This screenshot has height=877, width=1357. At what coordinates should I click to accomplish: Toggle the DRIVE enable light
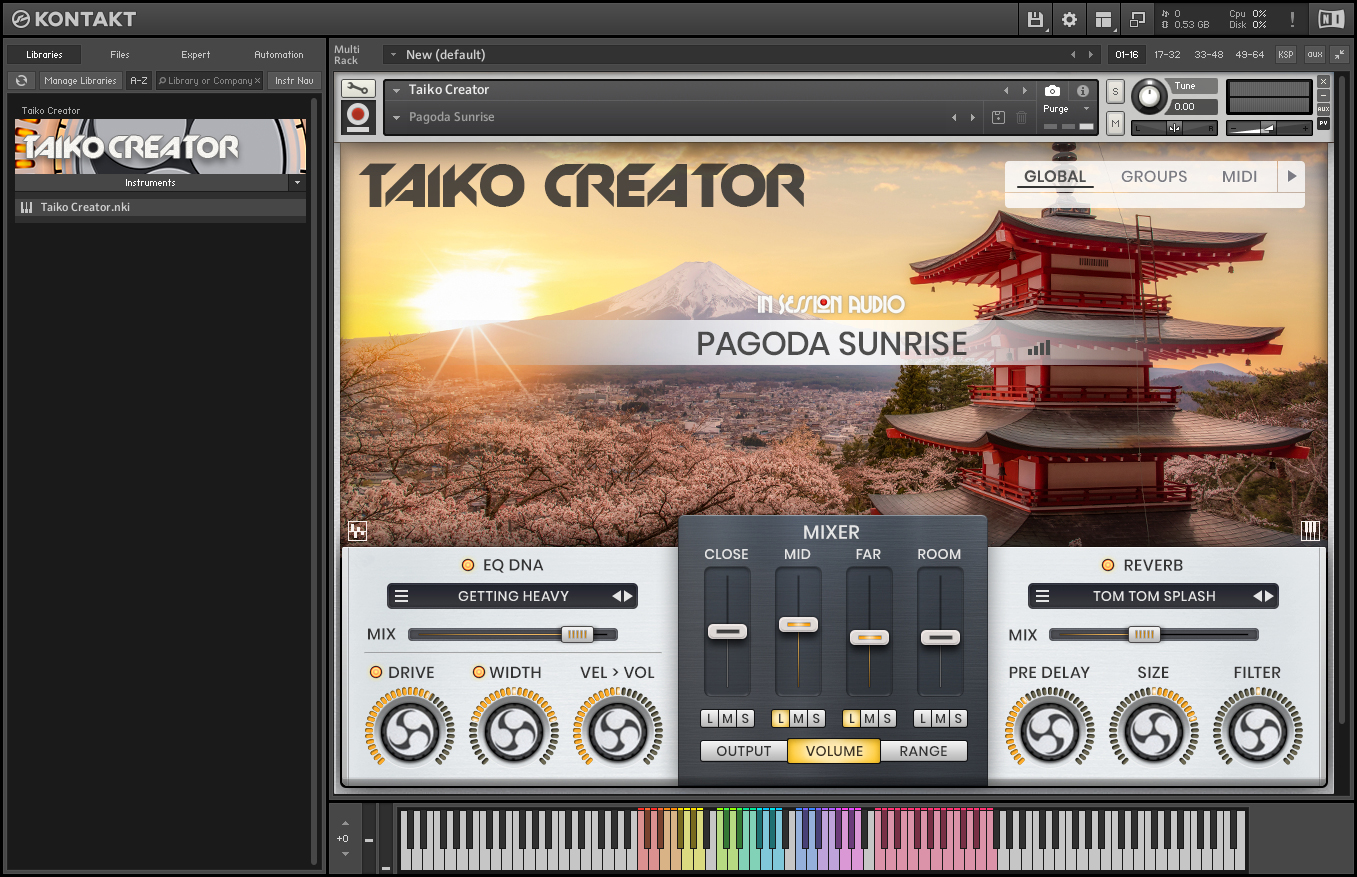pos(376,672)
